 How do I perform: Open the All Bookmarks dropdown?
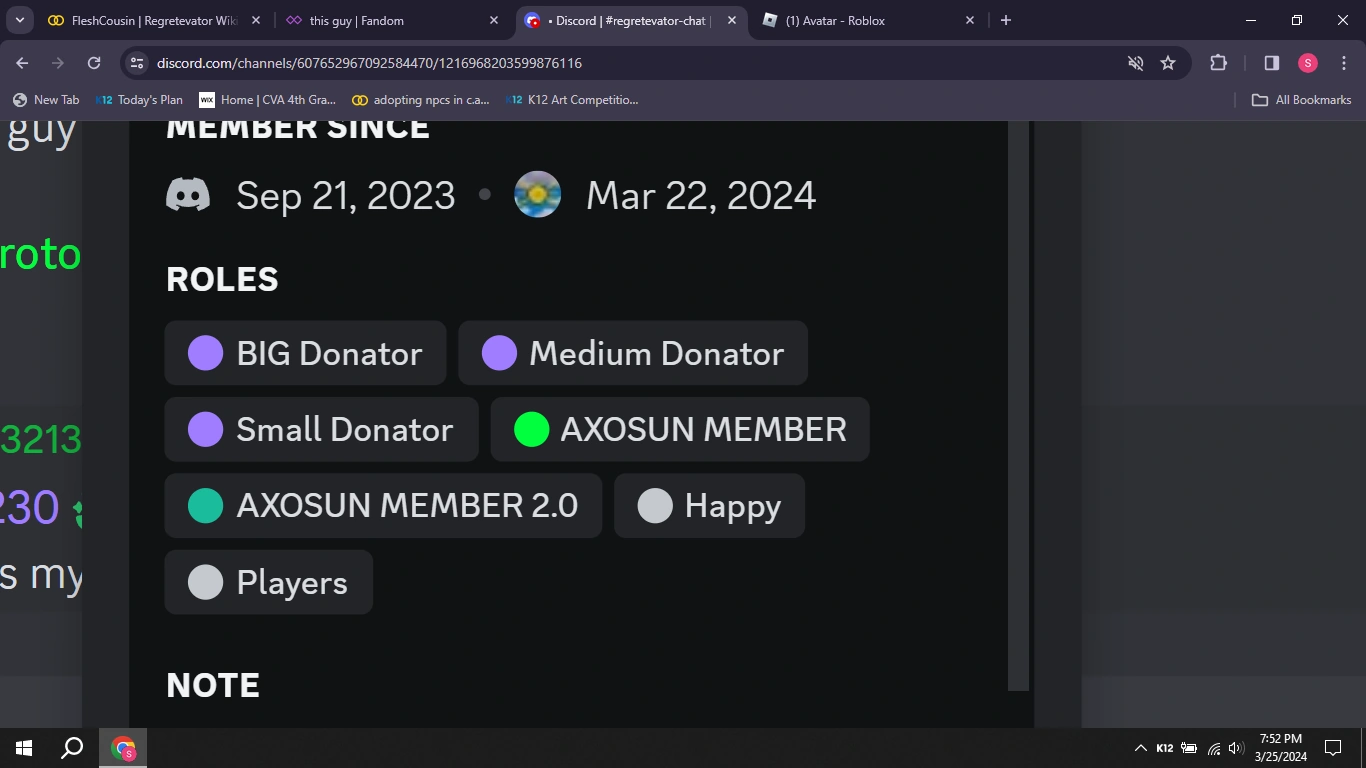pos(1301,99)
